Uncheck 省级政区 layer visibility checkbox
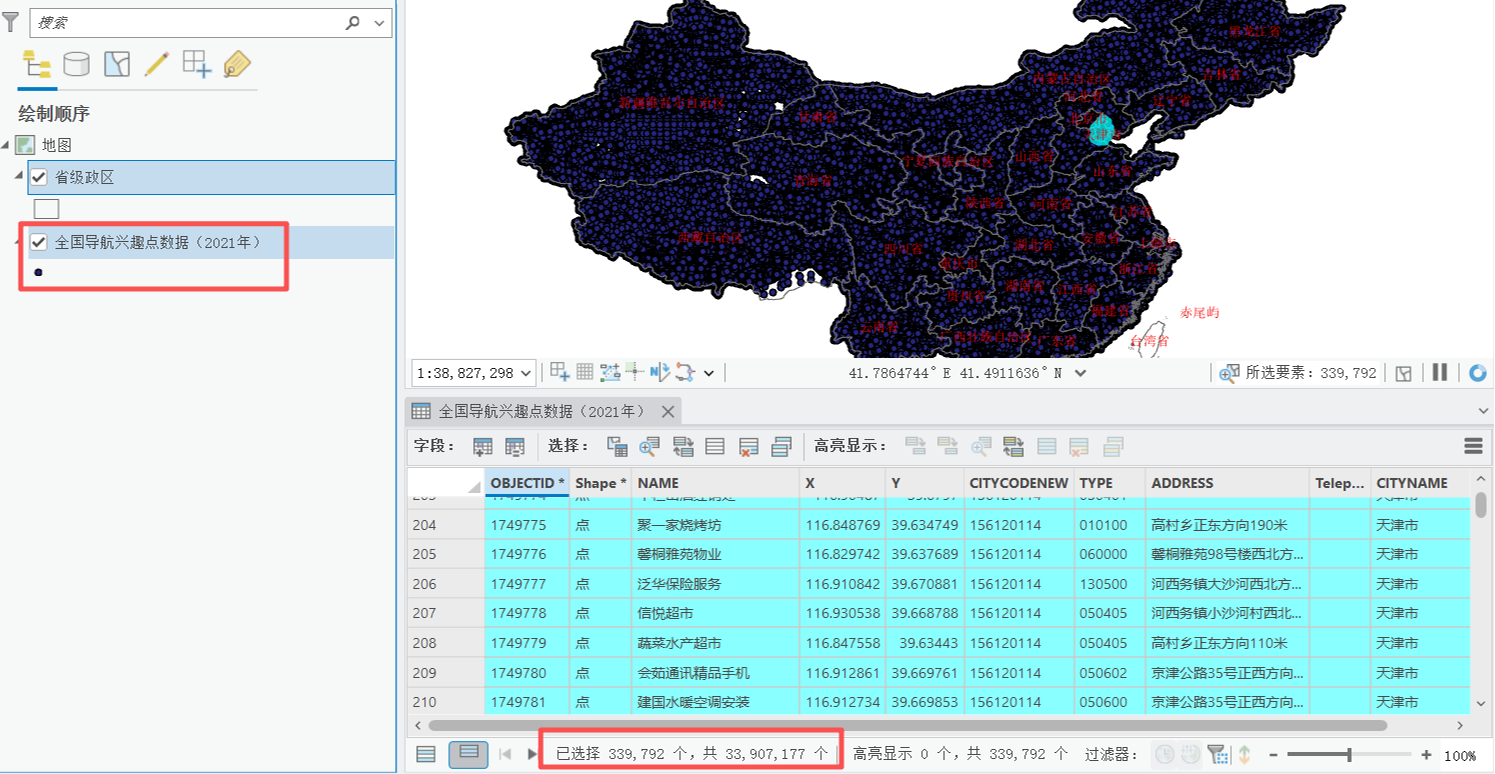 coord(39,177)
